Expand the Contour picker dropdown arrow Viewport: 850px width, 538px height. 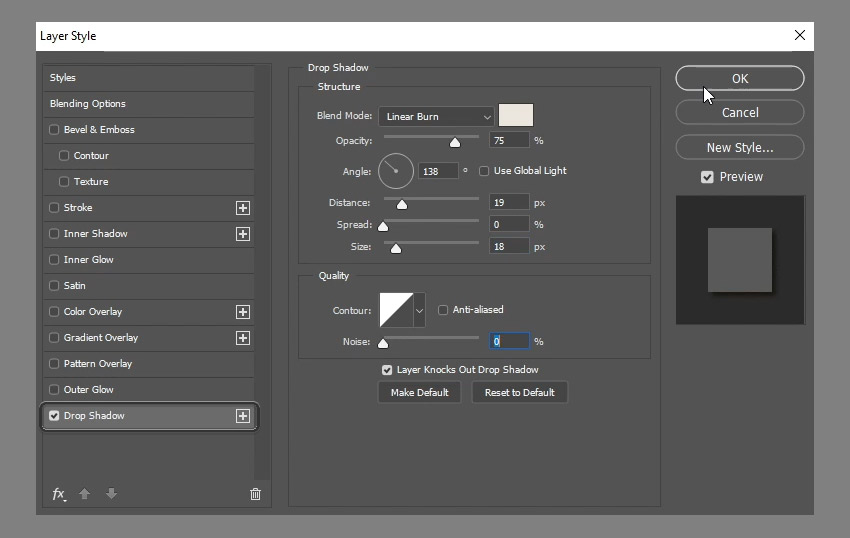pyautogui.click(x=419, y=311)
